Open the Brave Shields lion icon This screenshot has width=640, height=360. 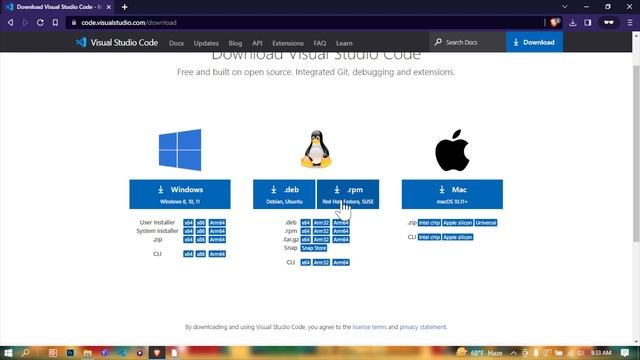[x=554, y=22]
